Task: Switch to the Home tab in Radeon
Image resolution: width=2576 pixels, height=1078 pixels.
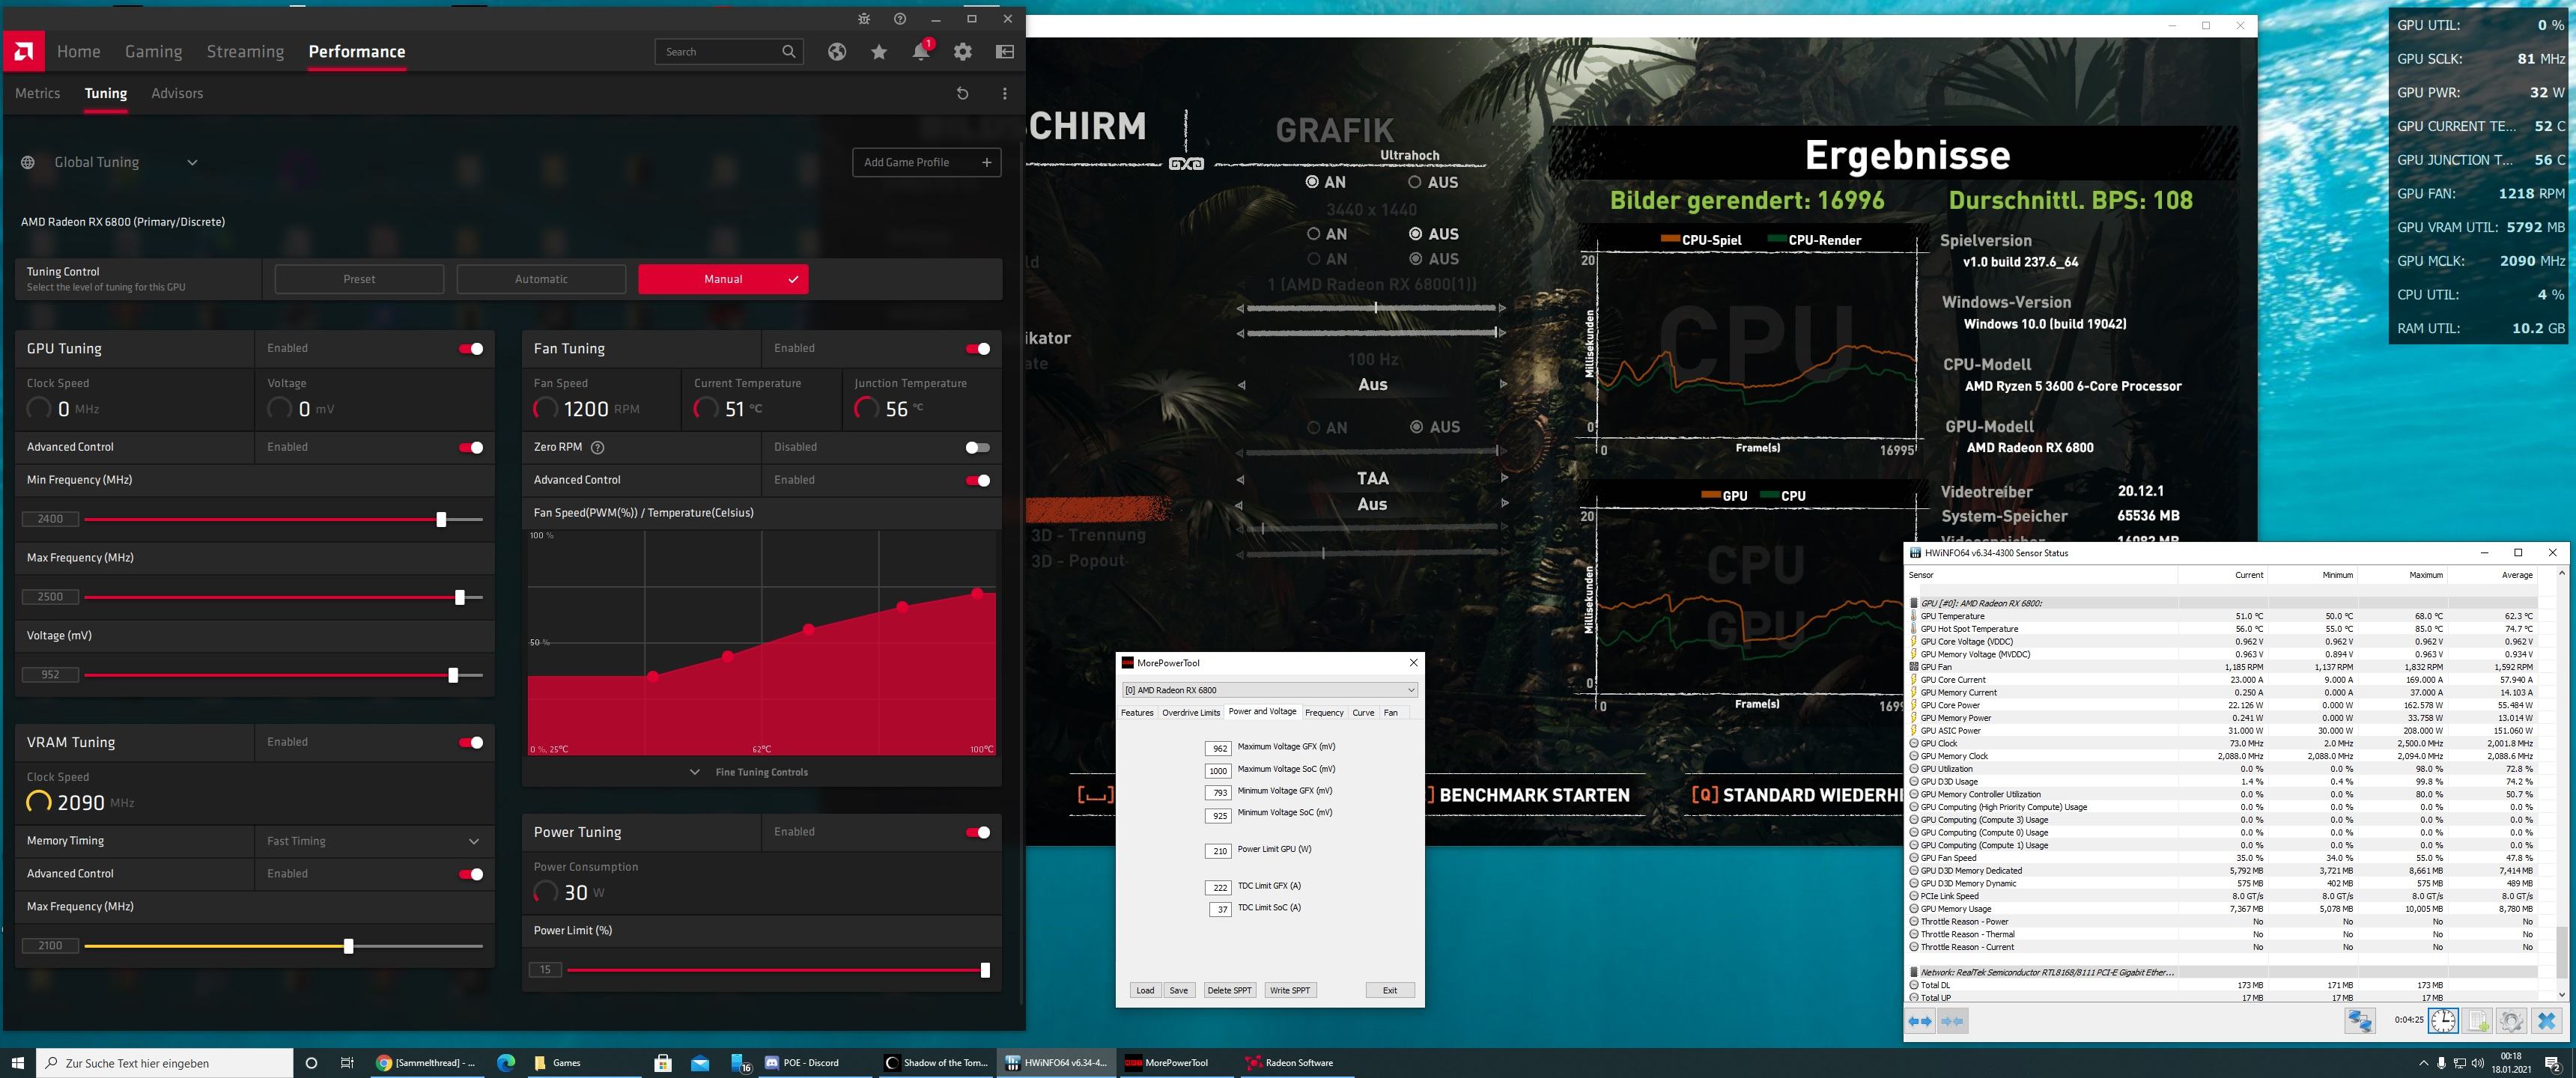Action: coord(79,51)
